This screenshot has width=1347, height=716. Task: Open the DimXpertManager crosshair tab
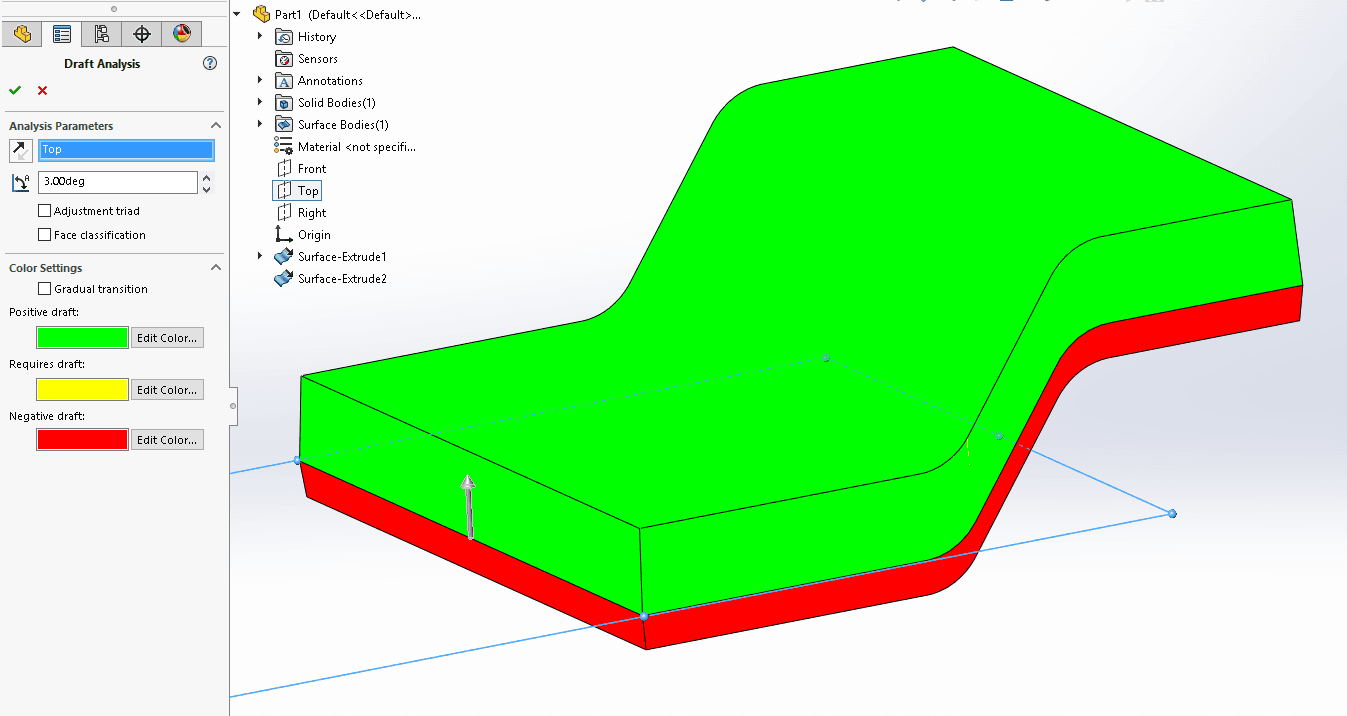click(142, 34)
